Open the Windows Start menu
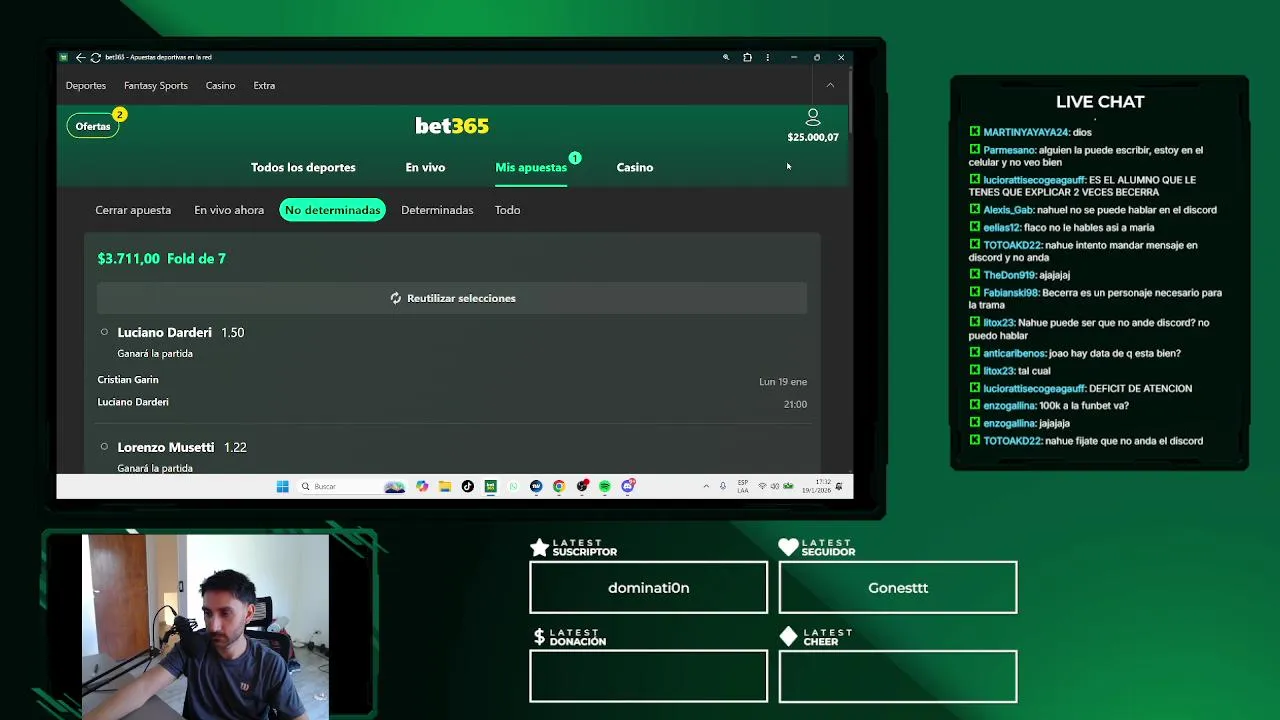 point(282,486)
